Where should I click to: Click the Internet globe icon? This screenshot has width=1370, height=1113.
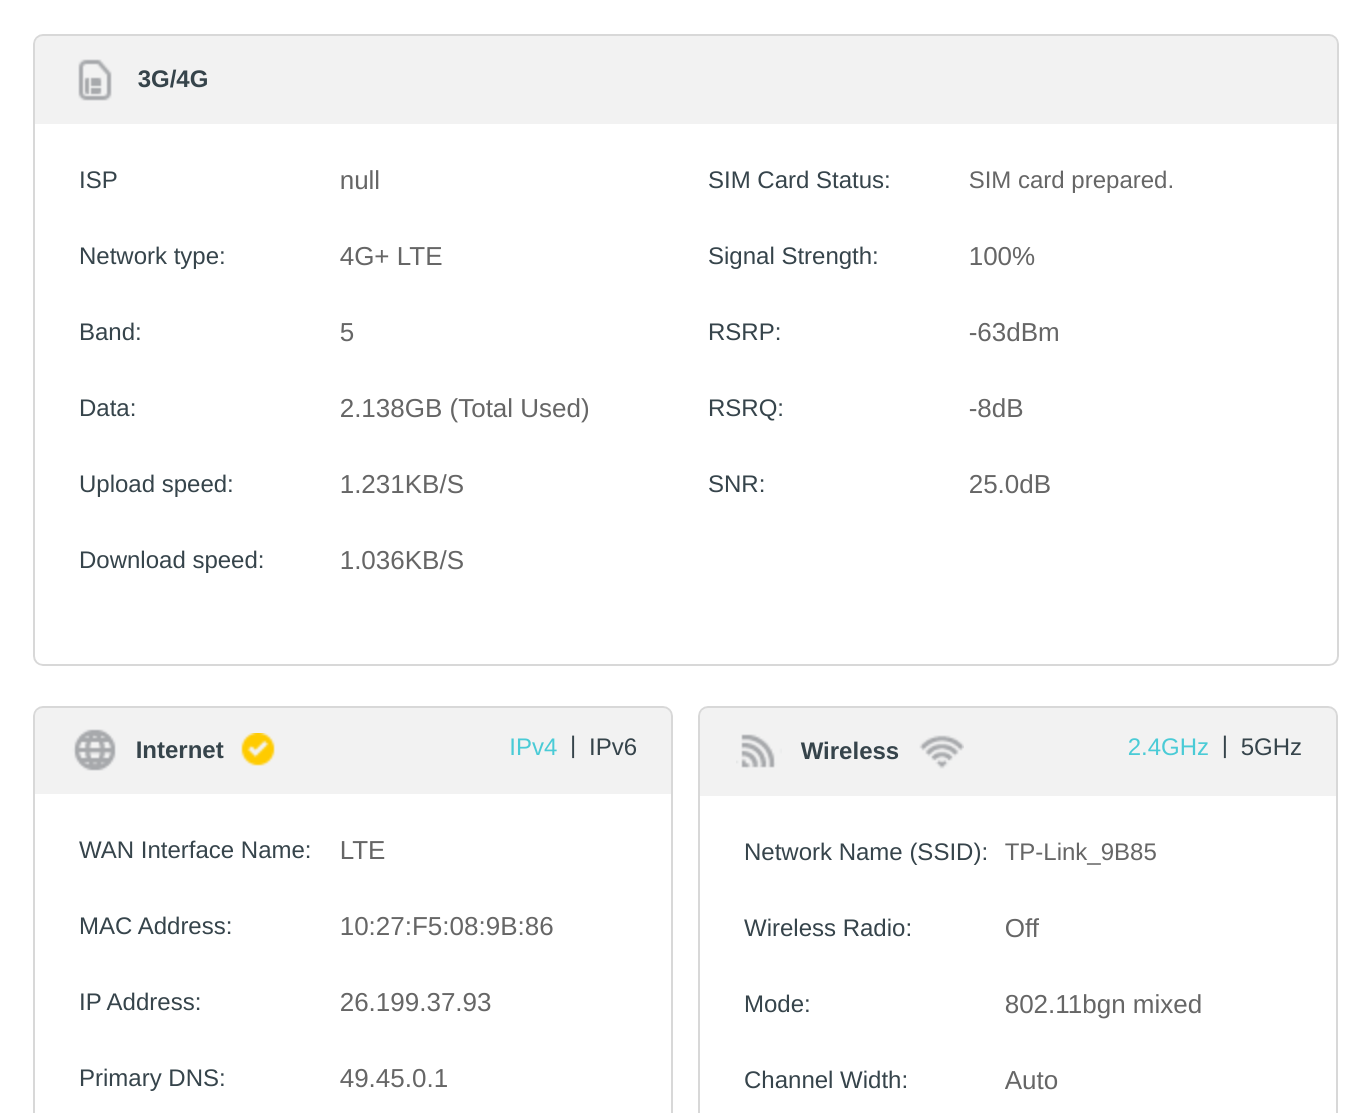(94, 749)
